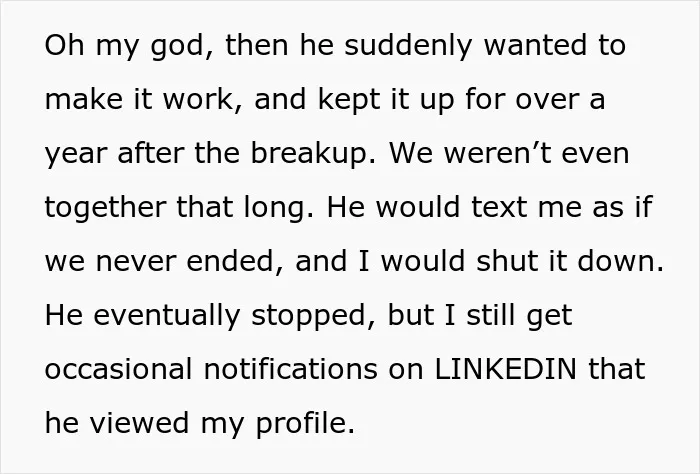Click the opening words 'Oh my god'
The height and width of the screenshot is (474, 700).
[x=124, y=46]
